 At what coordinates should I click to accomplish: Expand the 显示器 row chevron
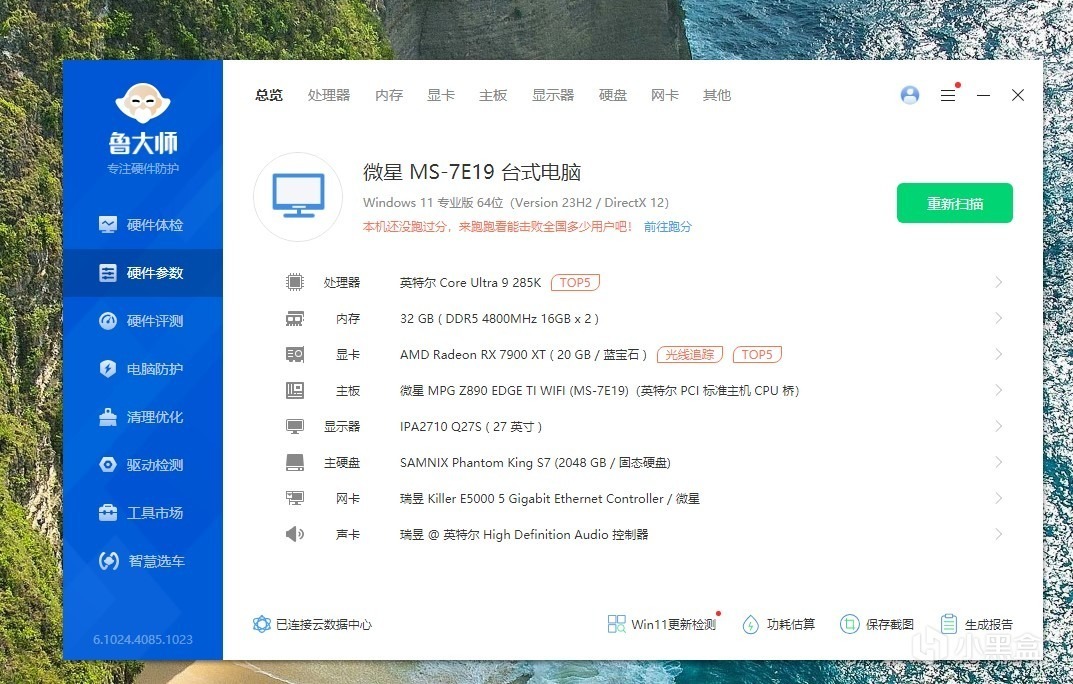tap(998, 426)
